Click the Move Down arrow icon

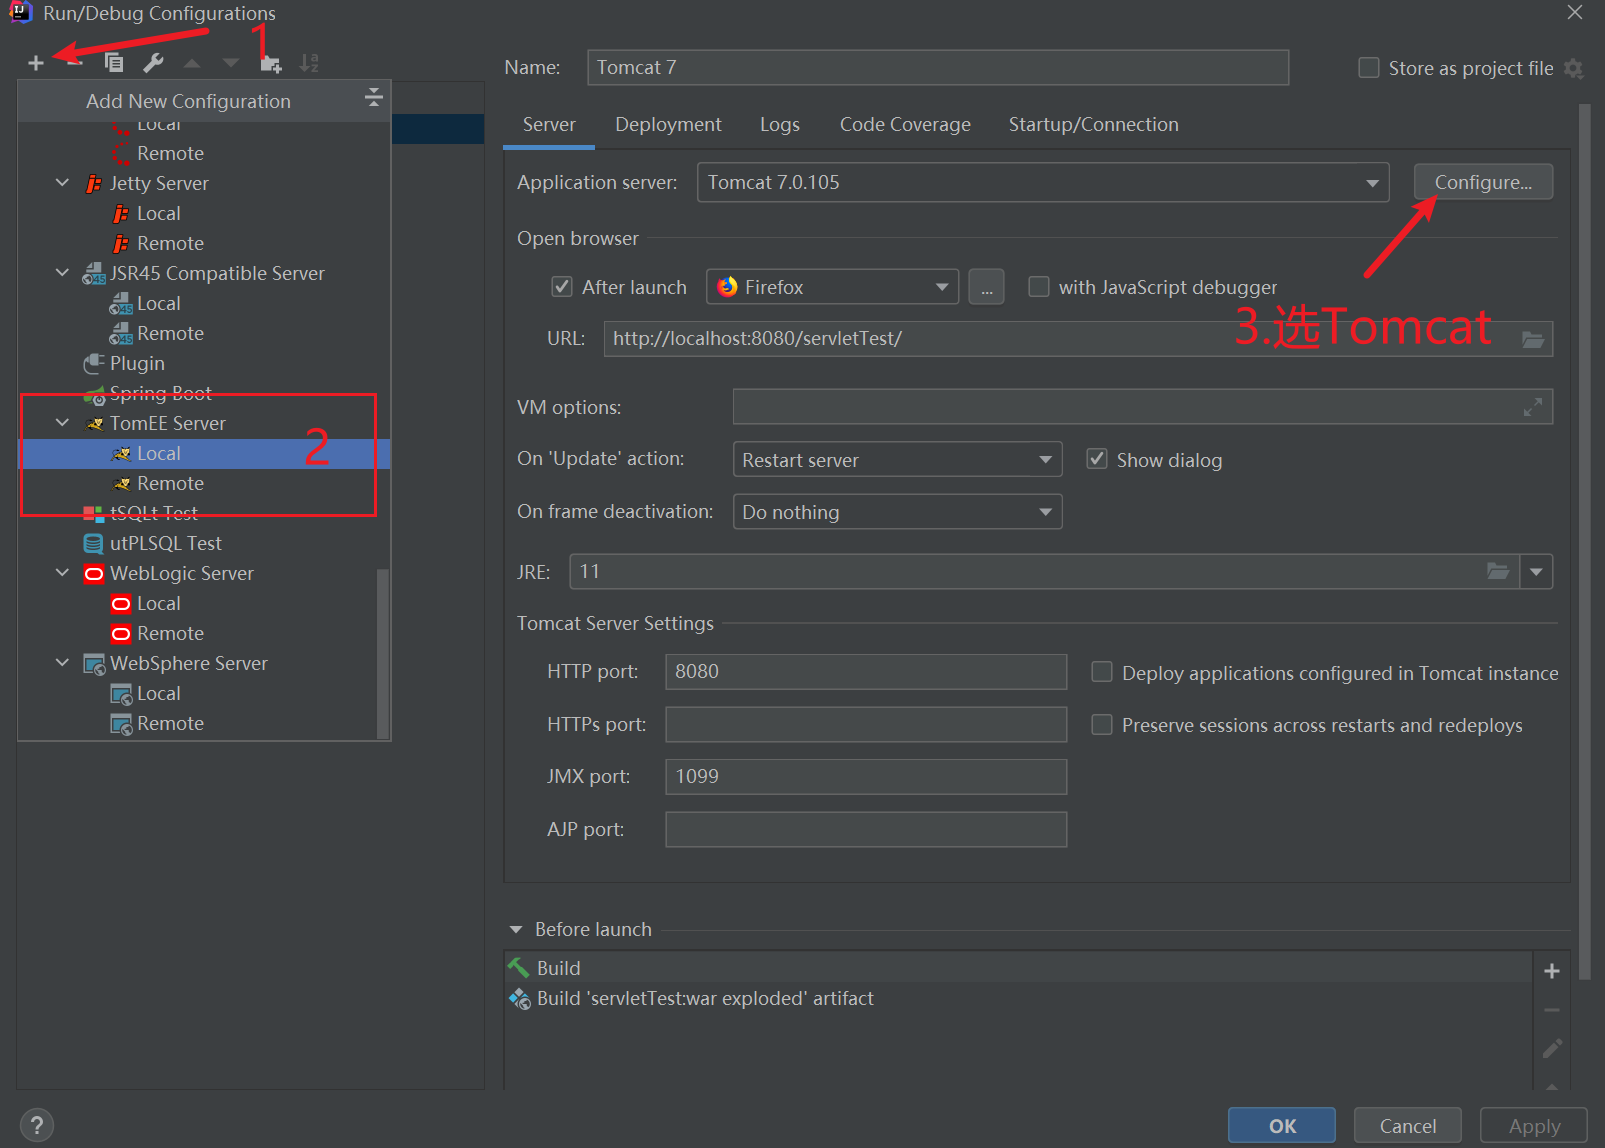click(231, 63)
